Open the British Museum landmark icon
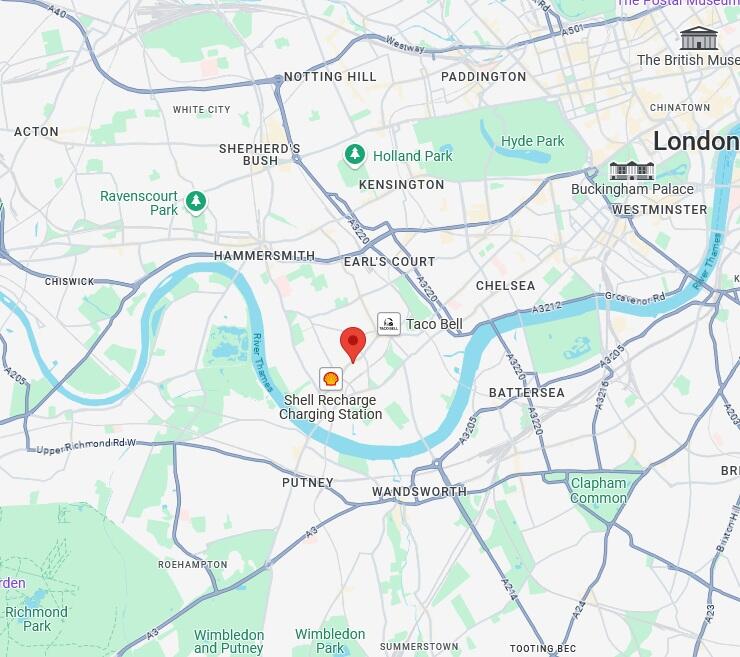This screenshot has height=657, width=740. pyautogui.click(x=699, y=38)
